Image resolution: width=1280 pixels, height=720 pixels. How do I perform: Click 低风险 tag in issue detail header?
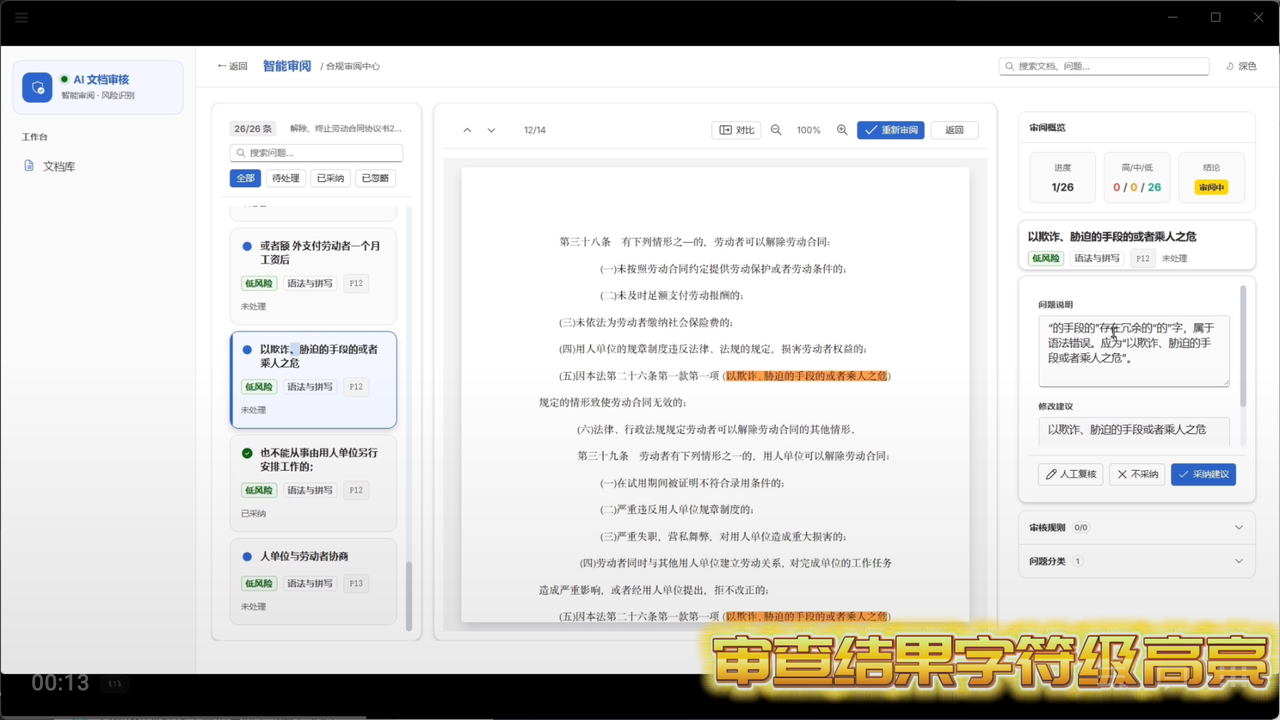[1046, 258]
